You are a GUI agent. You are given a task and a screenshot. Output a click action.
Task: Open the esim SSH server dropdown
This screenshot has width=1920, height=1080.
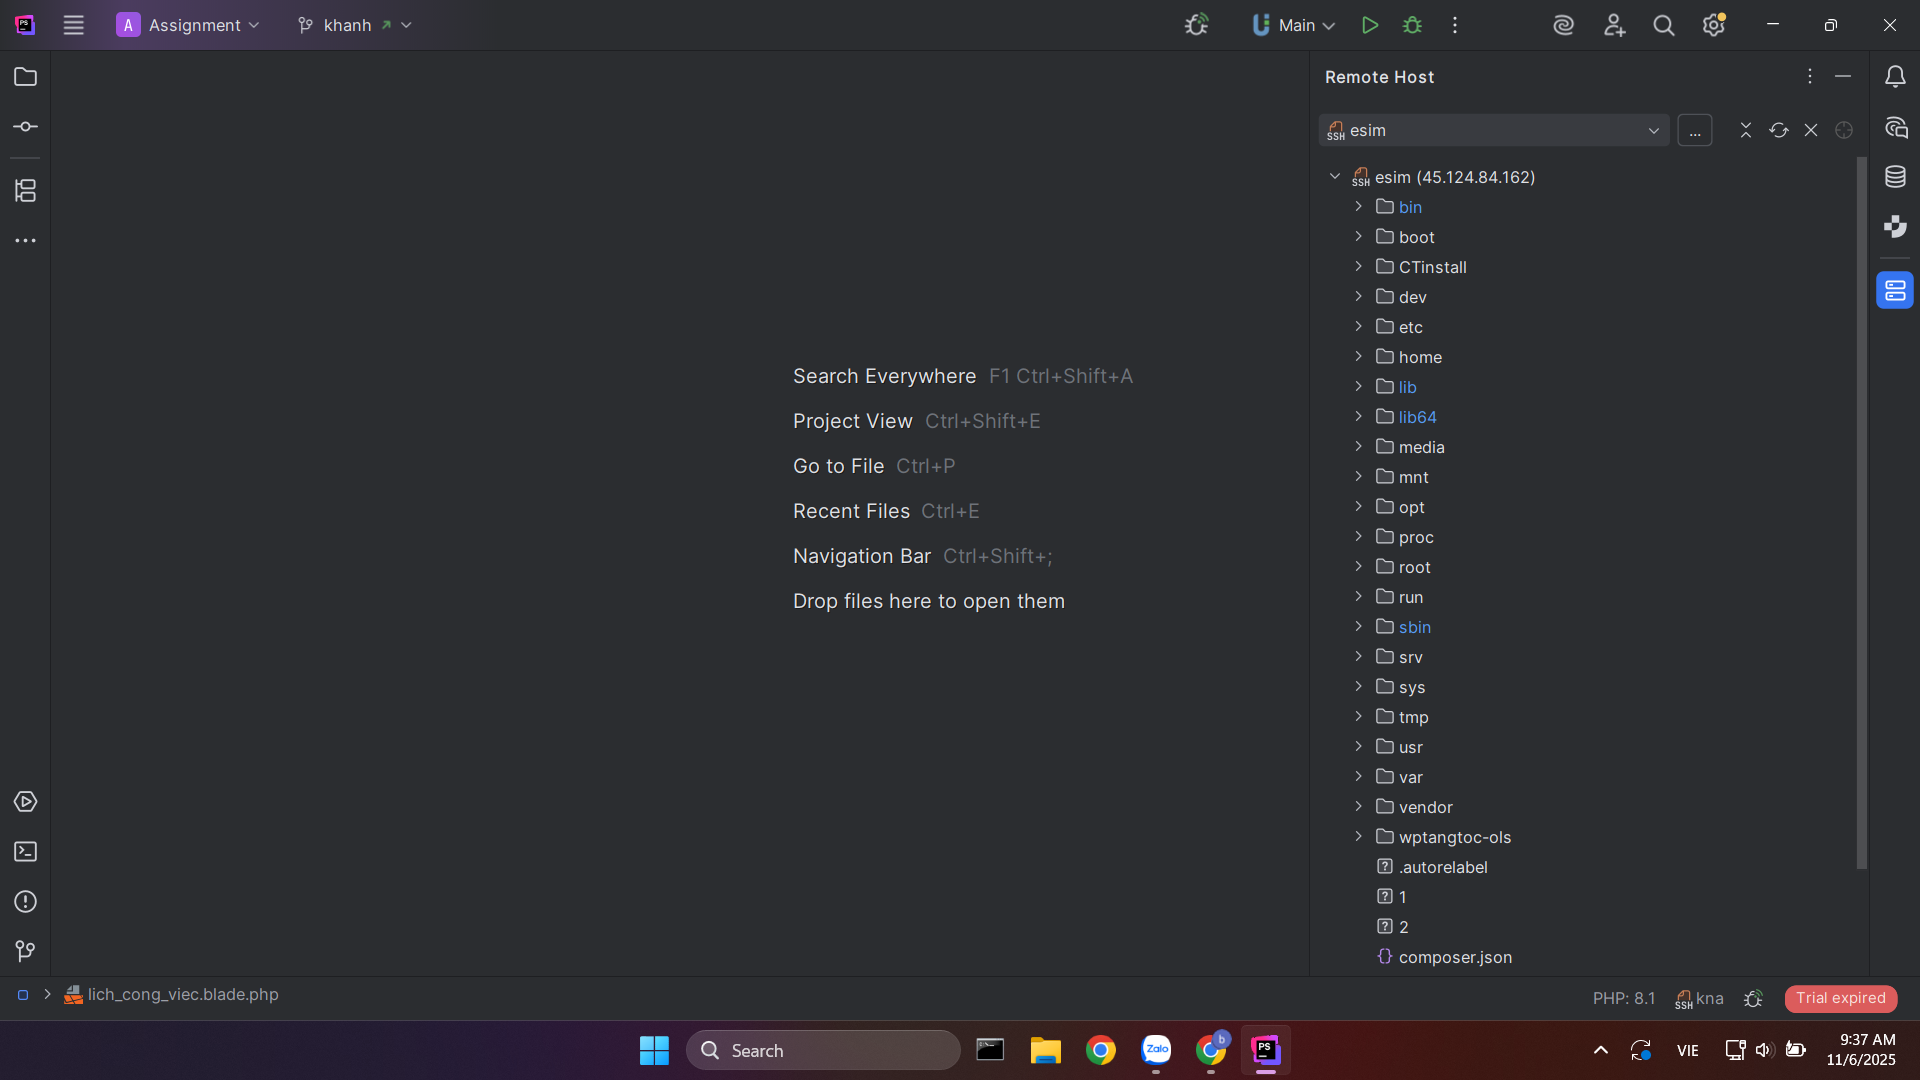(x=1494, y=130)
